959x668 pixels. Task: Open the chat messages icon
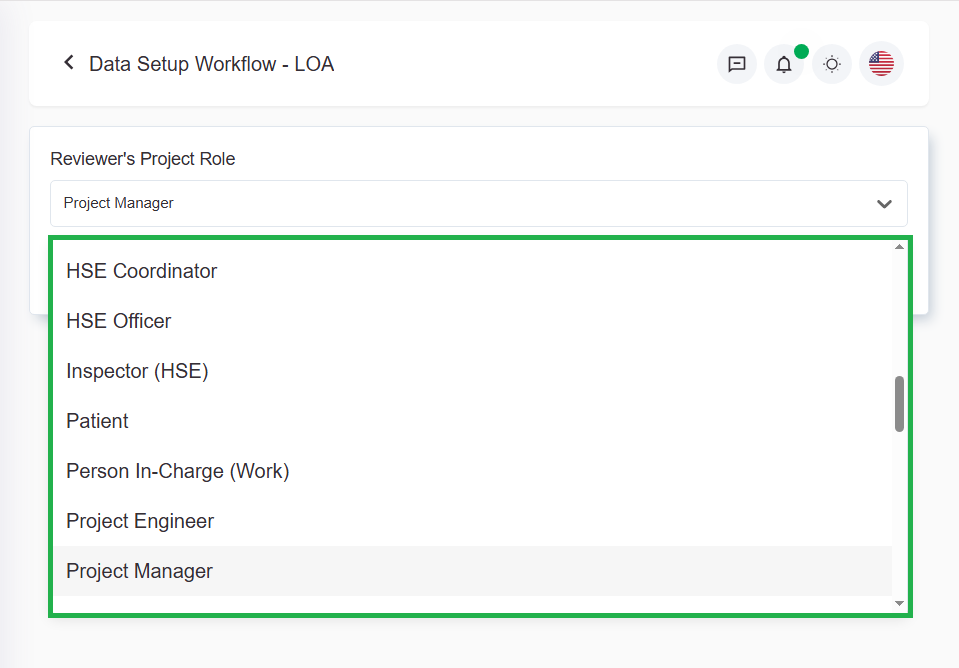tap(736, 64)
